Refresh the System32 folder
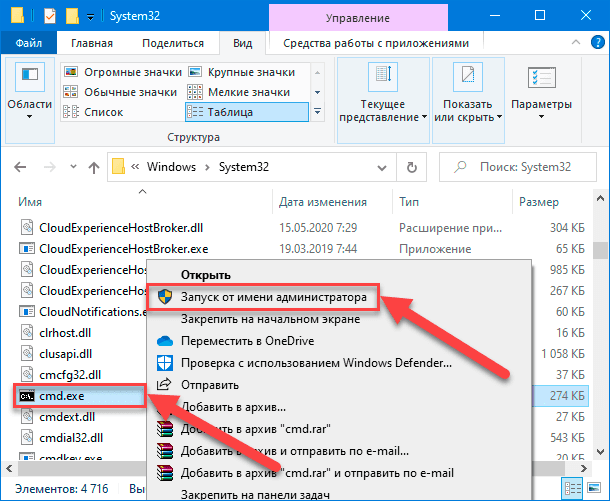Screen dimensions: 610x501 [x=412, y=167]
